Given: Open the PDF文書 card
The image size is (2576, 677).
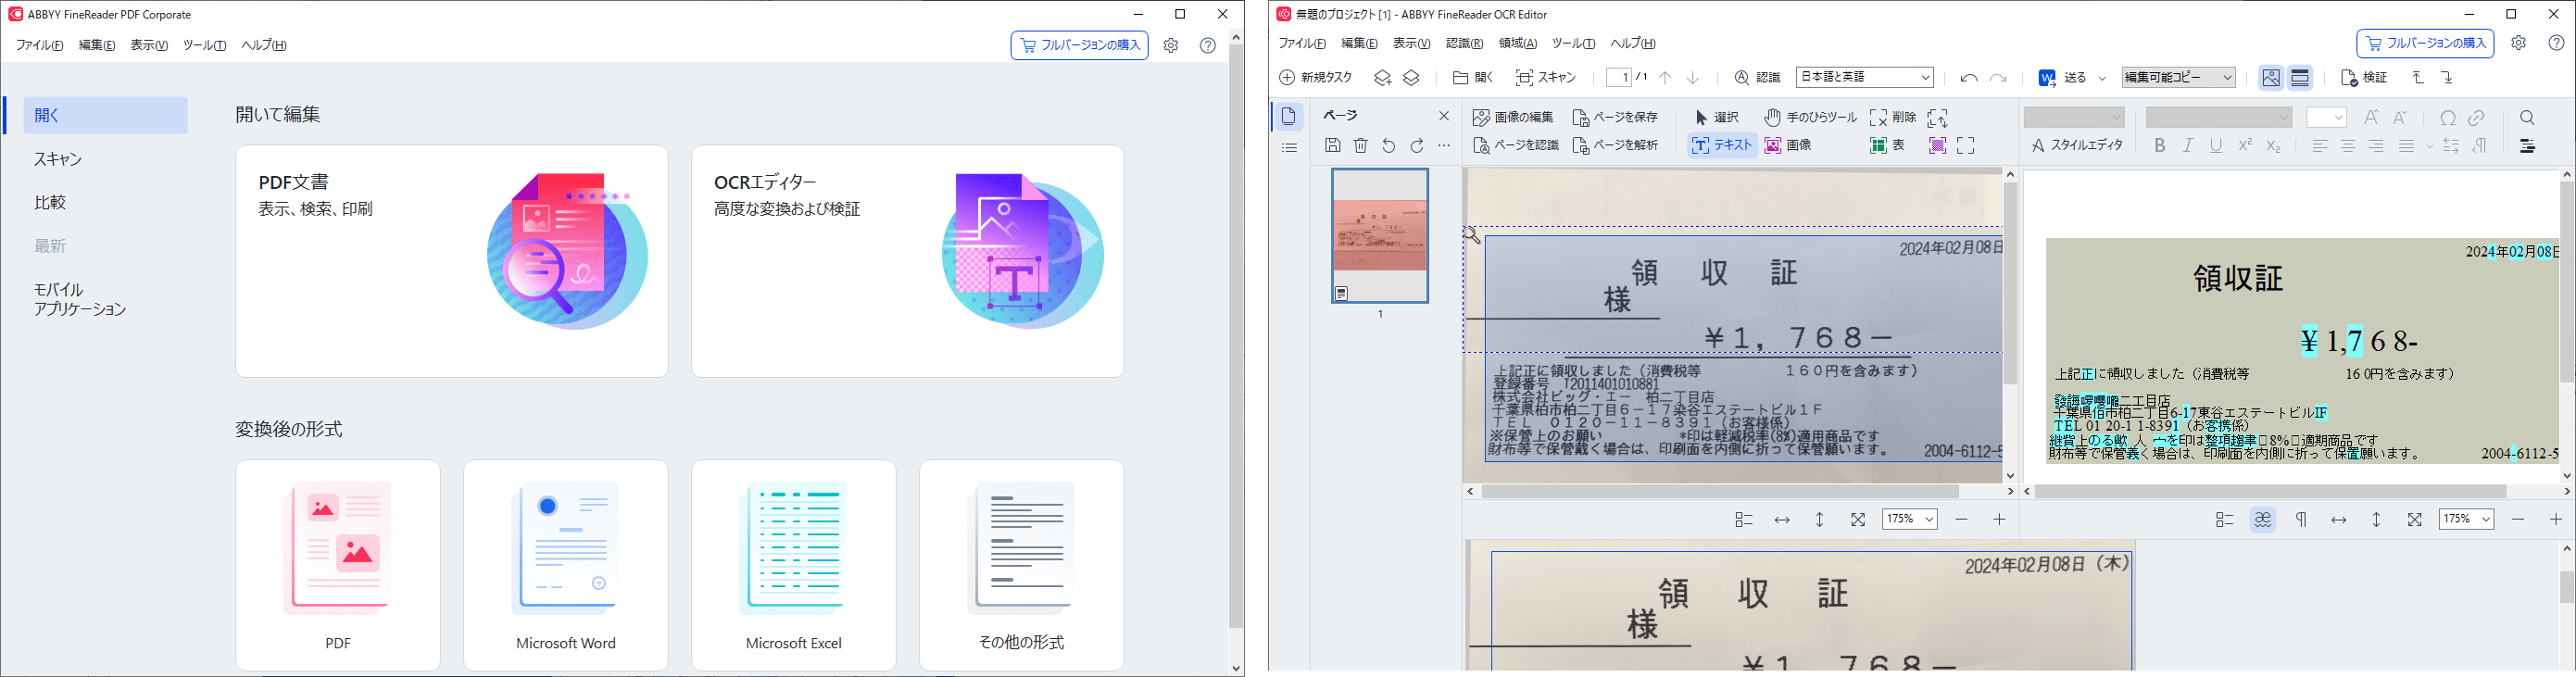Looking at the screenshot, I should tap(452, 261).
